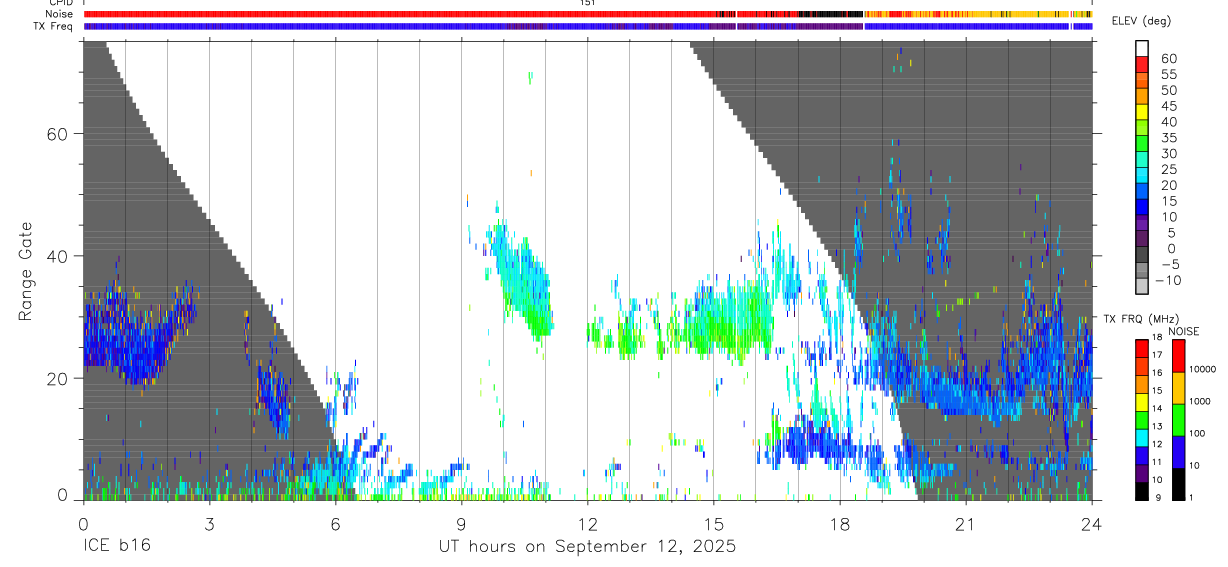The height and width of the screenshot is (567, 1228).
Task: Click the "ELEV (deg)" color bar title
Action: (1142, 21)
